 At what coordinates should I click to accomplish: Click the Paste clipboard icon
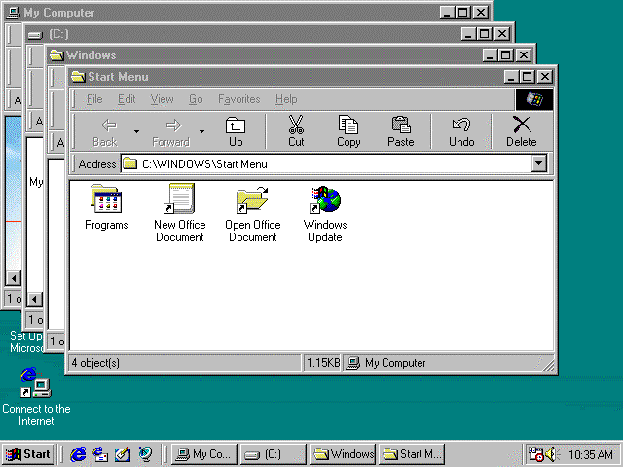click(401, 131)
